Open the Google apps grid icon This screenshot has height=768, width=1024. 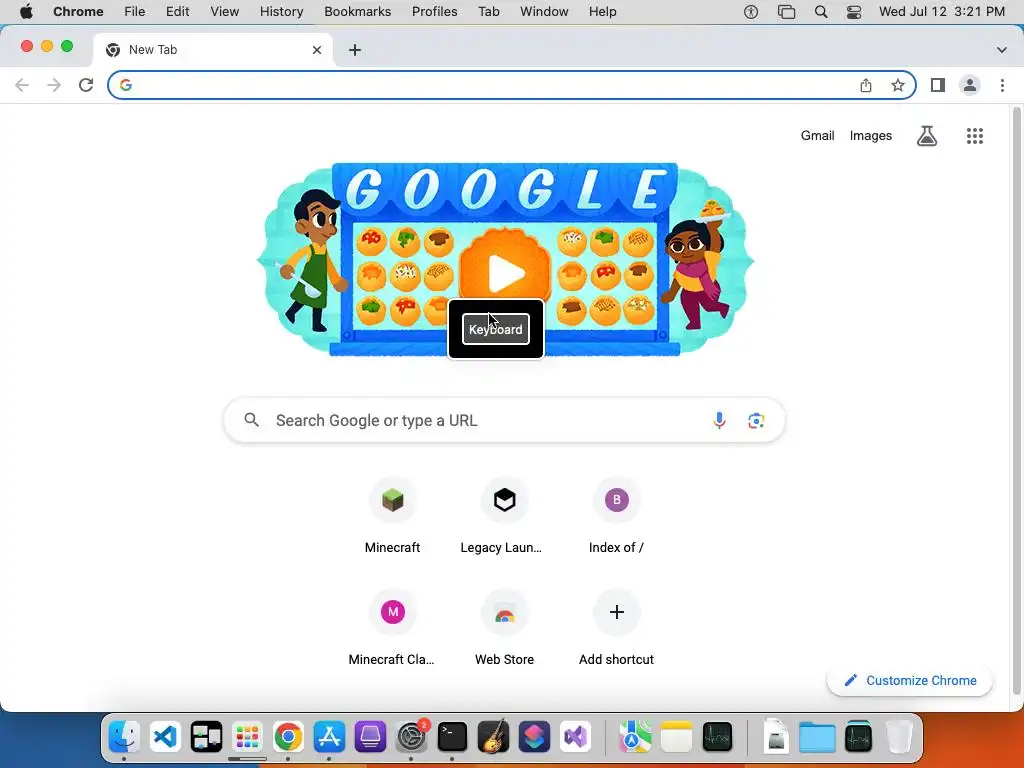click(x=975, y=136)
